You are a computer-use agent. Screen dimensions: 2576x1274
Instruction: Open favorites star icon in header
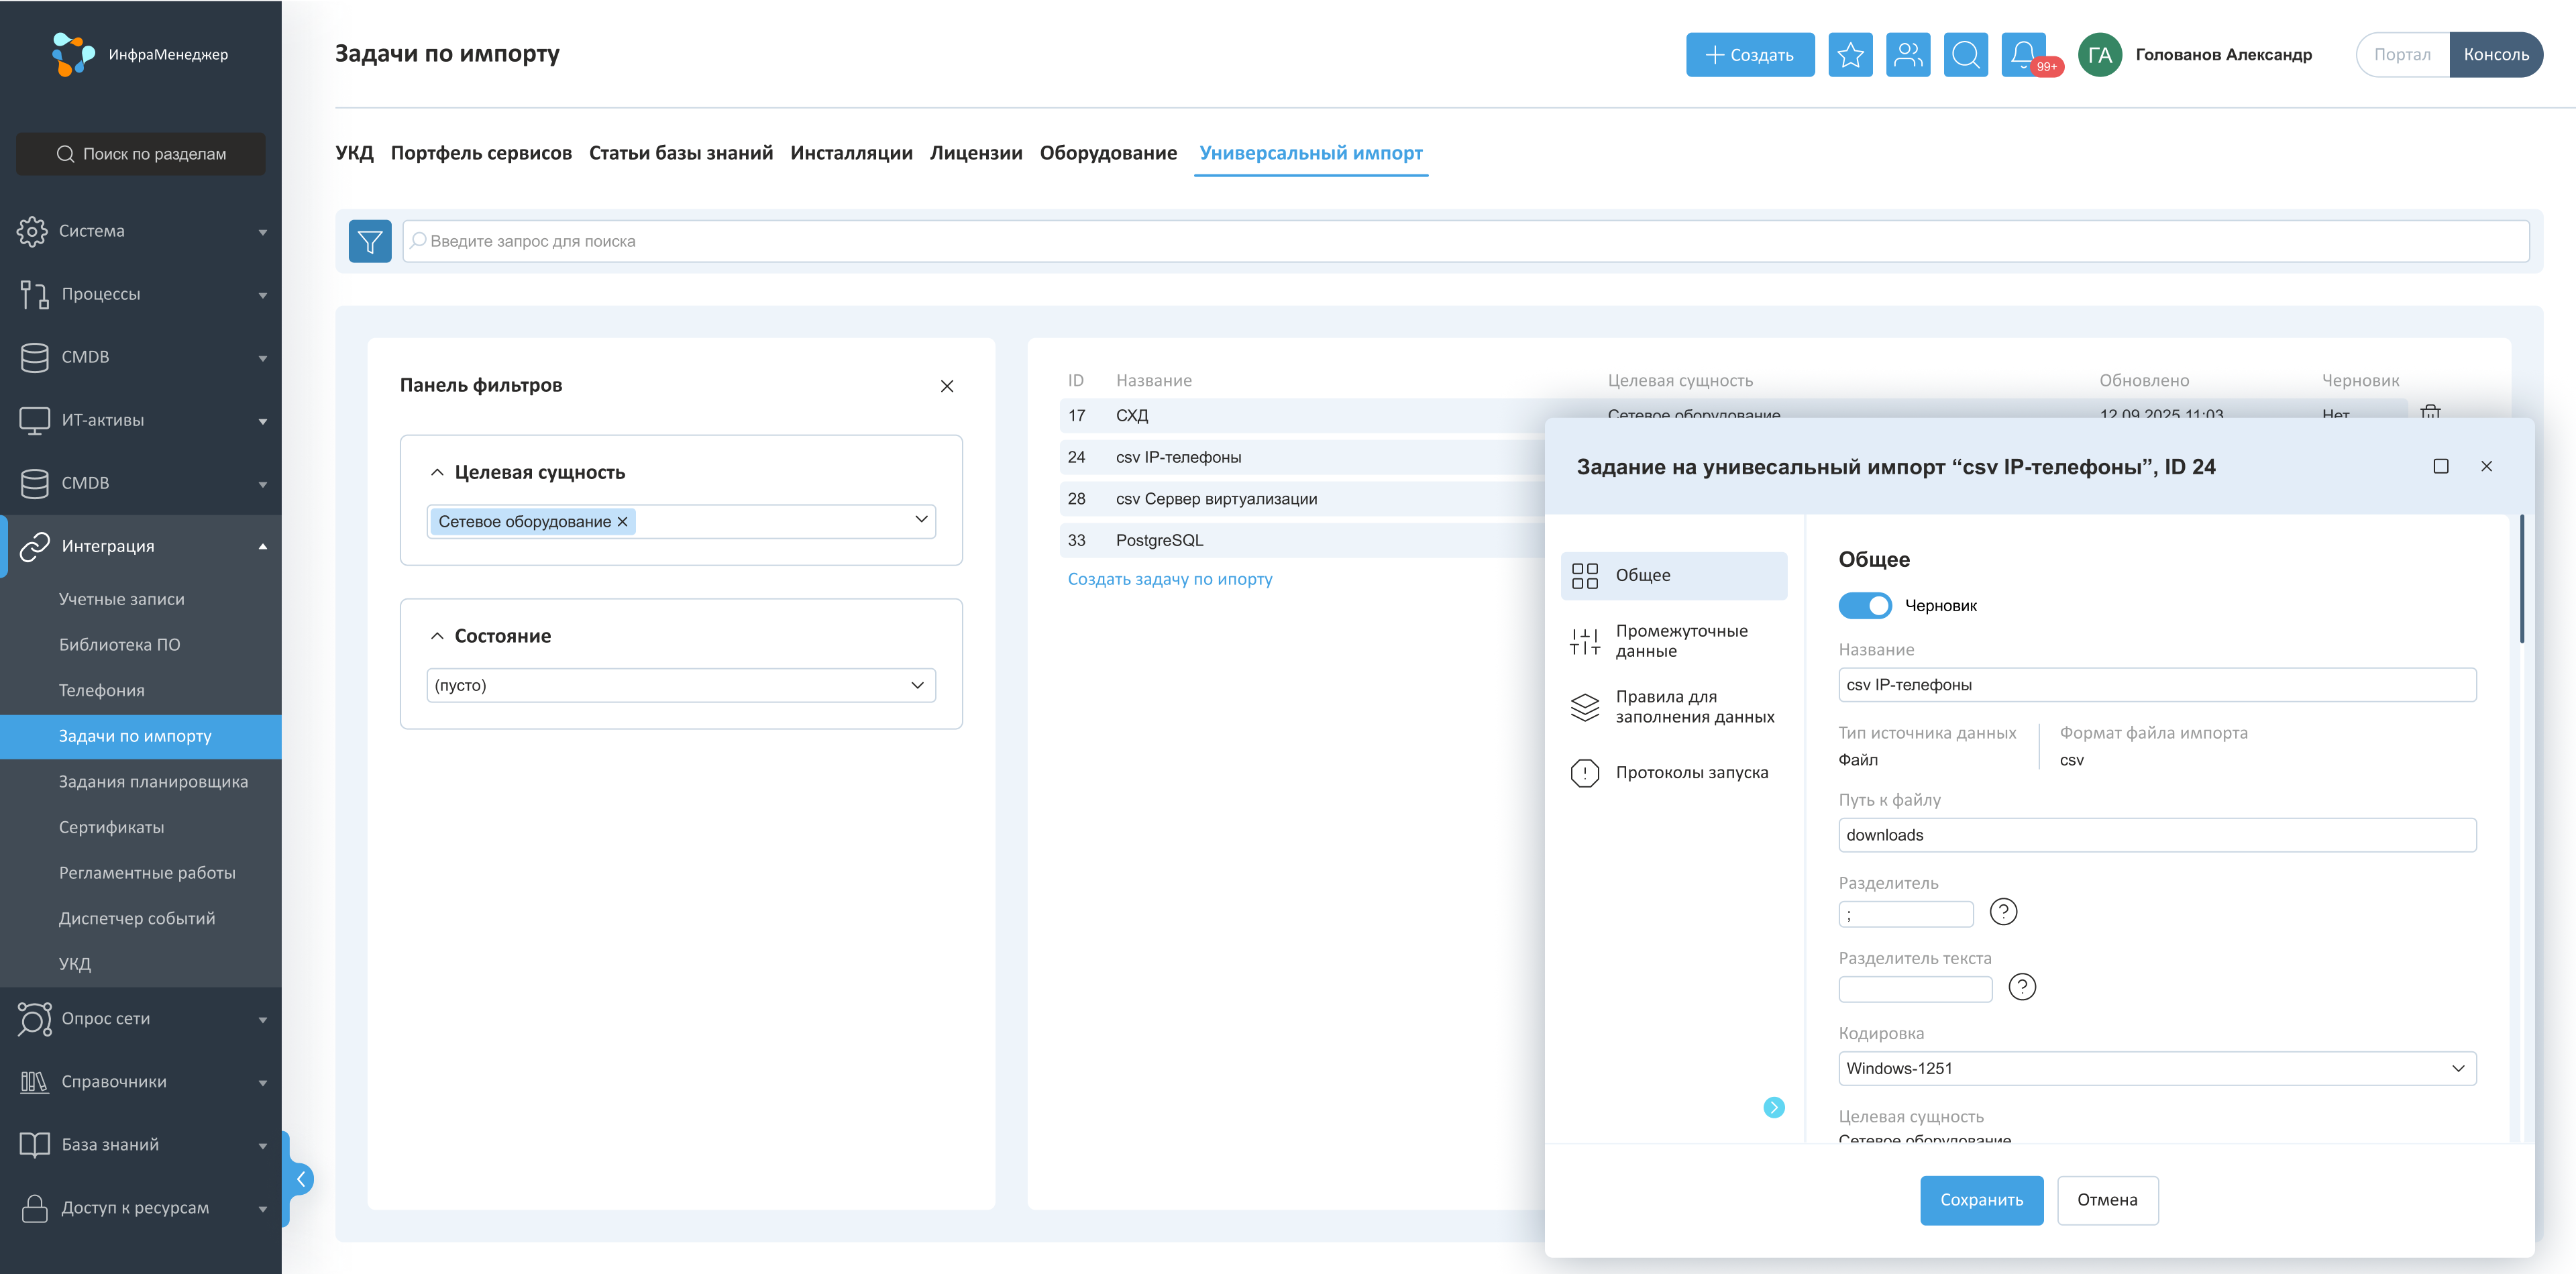[1850, 54]
